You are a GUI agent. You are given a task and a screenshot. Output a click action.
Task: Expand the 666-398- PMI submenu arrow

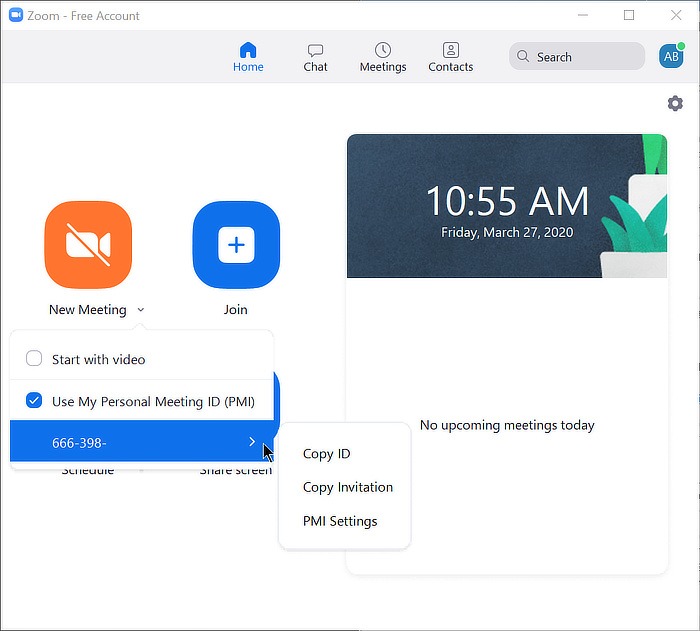[252, 442]
